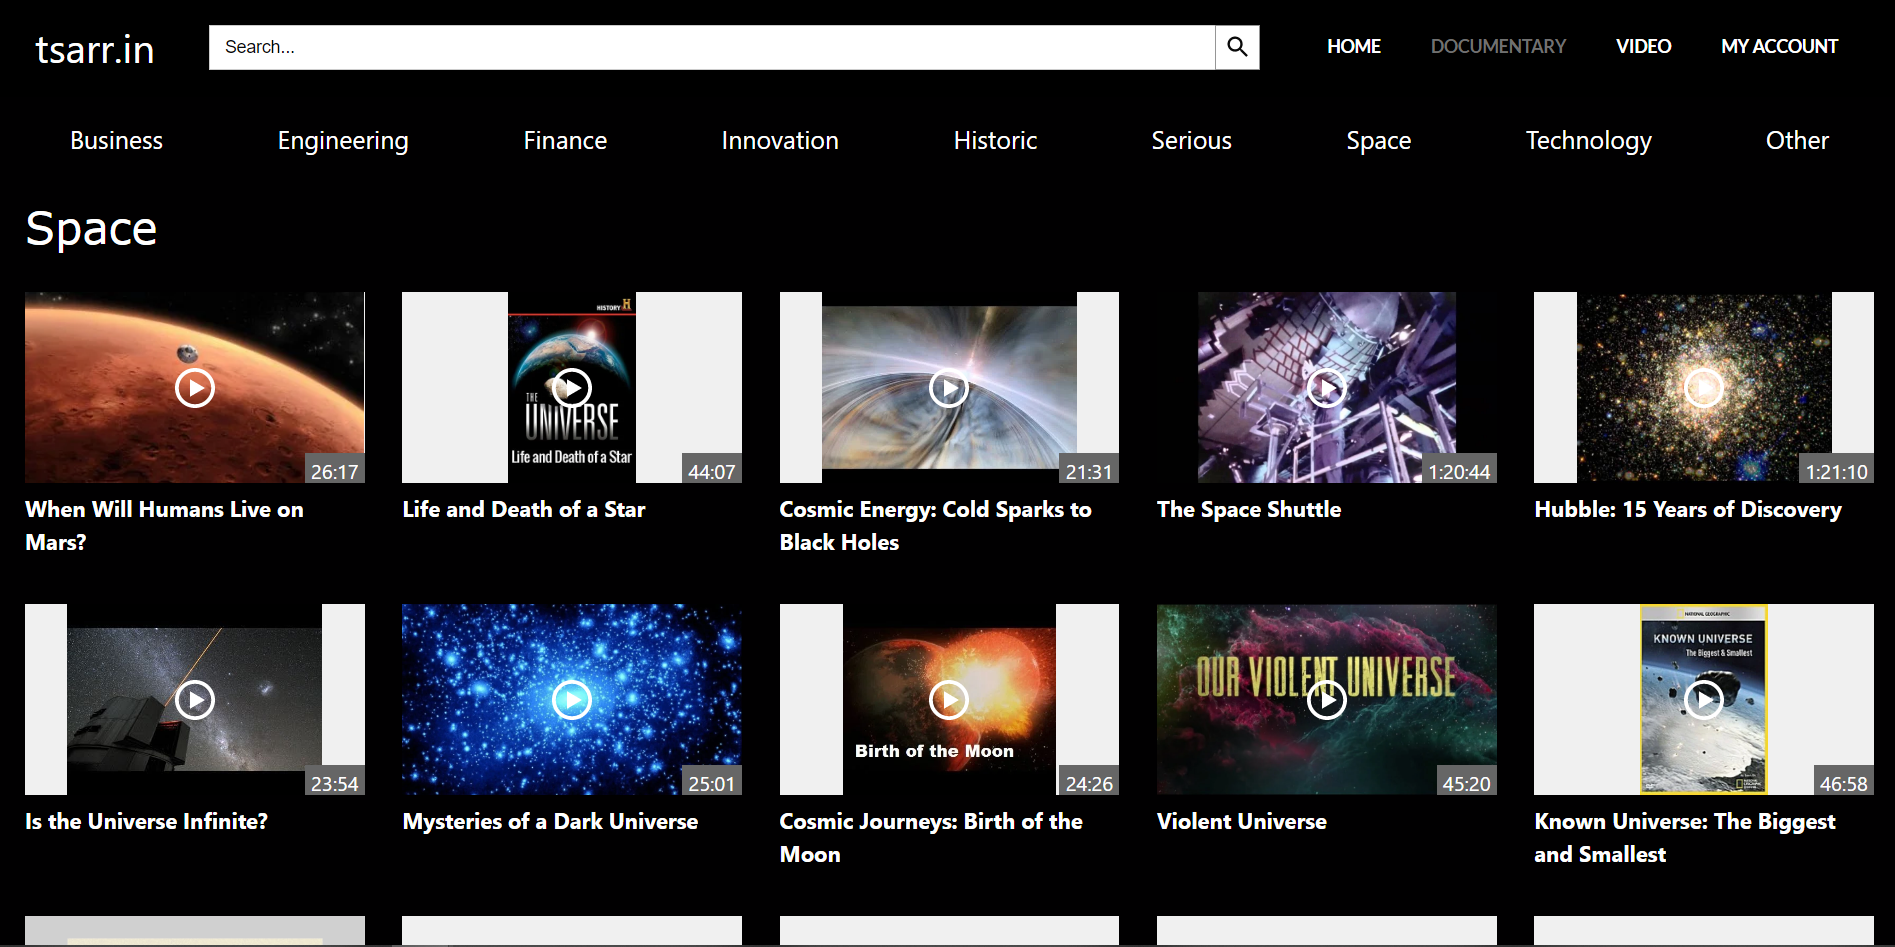Select the Finance category

[565, 141]
